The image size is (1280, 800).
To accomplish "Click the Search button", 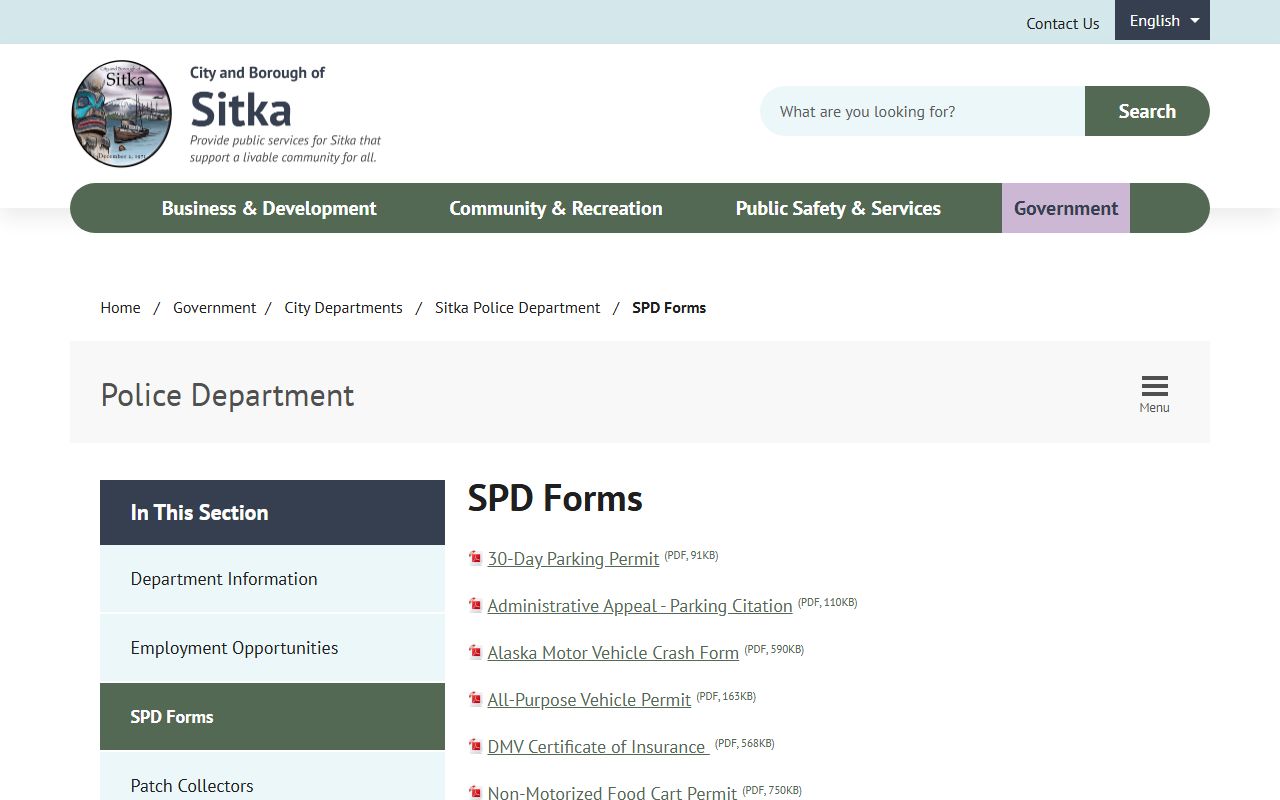I will coord(1147,111).
